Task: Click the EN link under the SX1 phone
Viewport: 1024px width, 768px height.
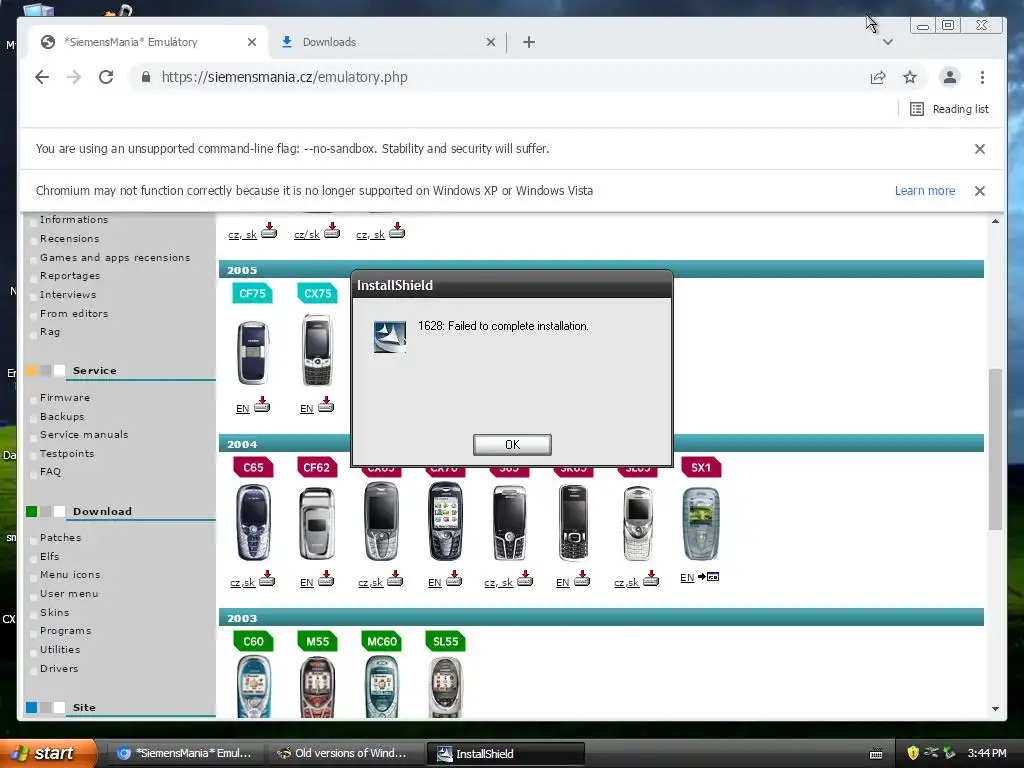Action: pos(687,578)
